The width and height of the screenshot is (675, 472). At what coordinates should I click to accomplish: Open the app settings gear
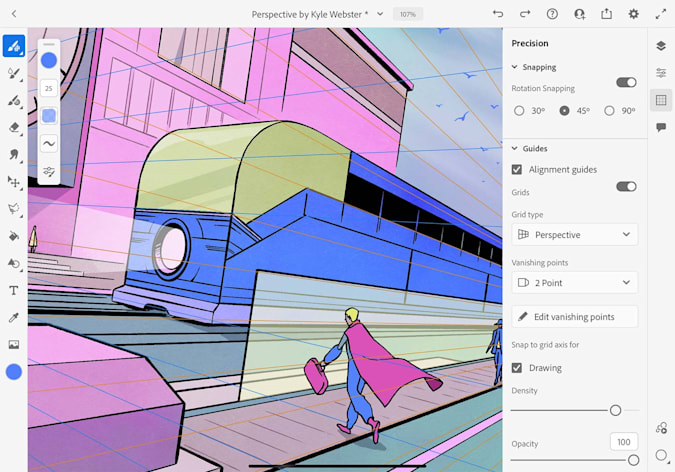pyautogui.click(x=633, y=14)
